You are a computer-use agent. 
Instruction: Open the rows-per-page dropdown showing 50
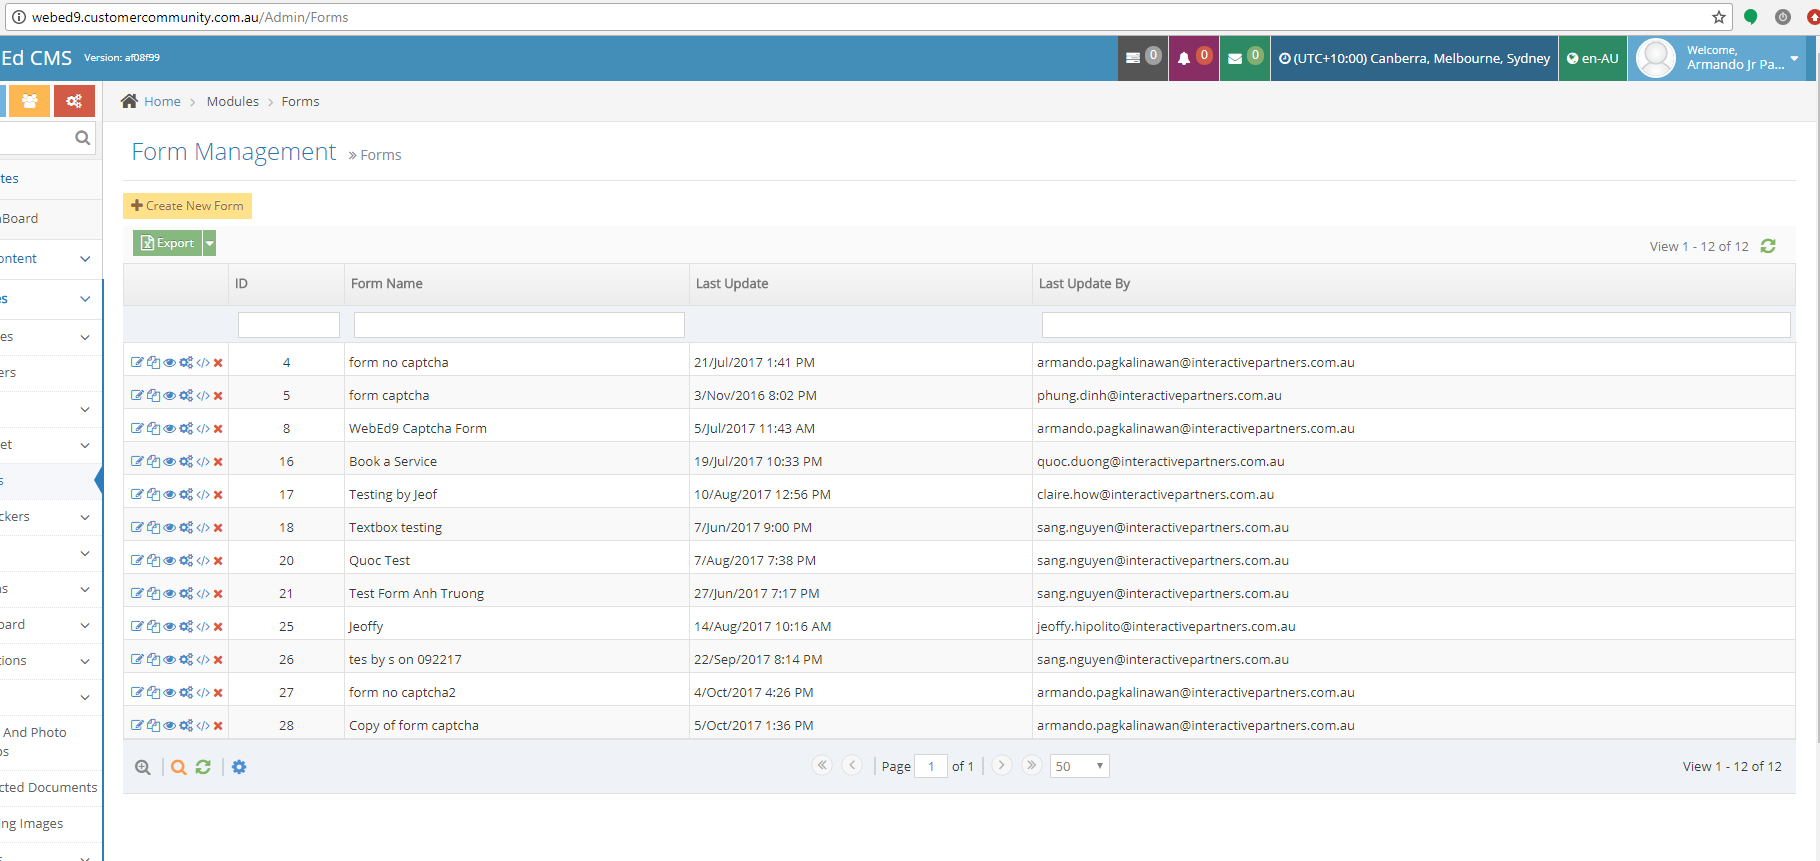tap(1079, 766)
